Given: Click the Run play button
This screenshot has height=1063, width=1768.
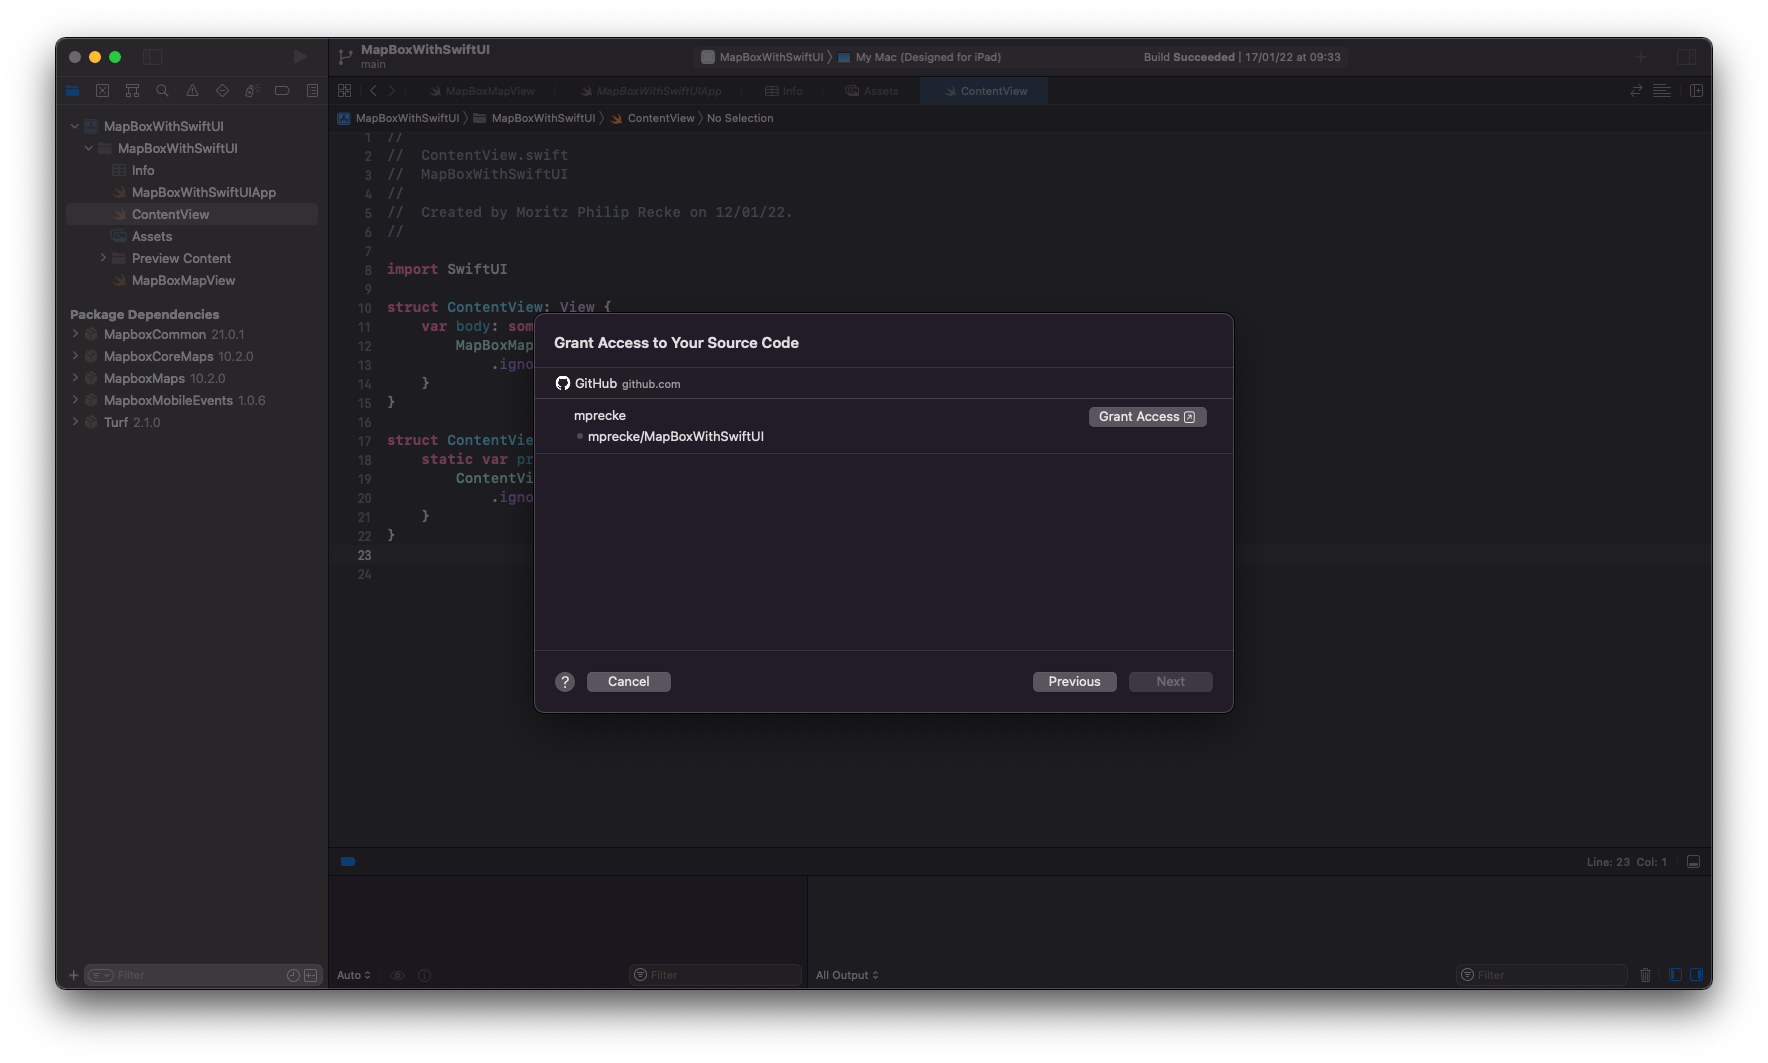Looking at the screenshot, I should point(299,57).
